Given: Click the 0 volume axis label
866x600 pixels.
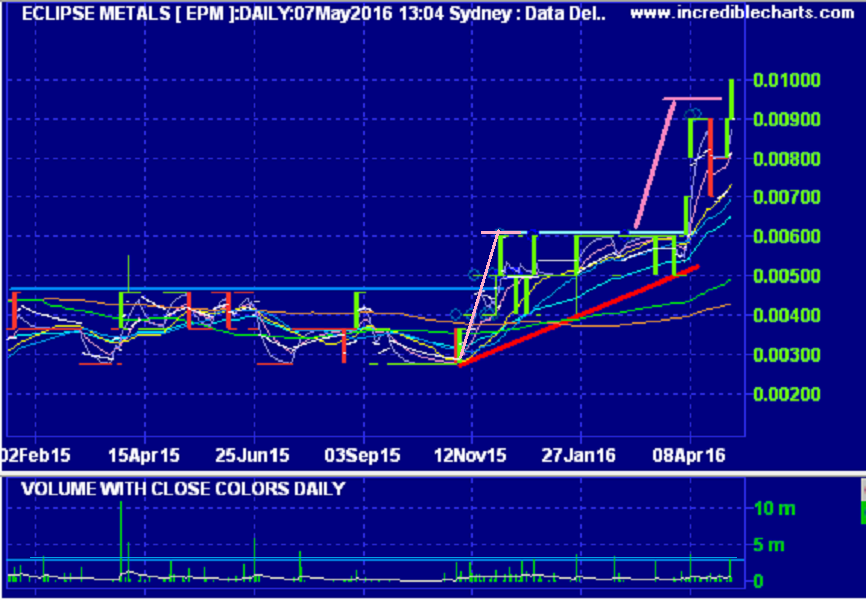Looking at the screenshot, I should point(758,581).
